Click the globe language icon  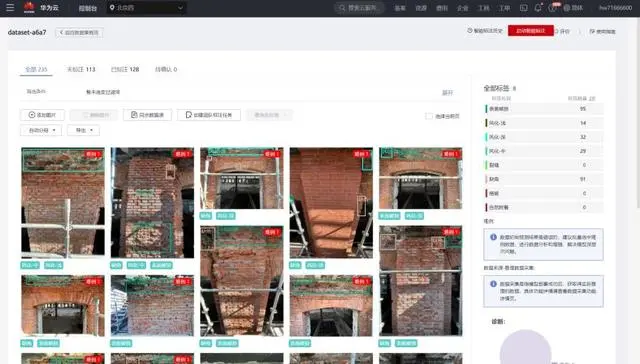(567, 8)
